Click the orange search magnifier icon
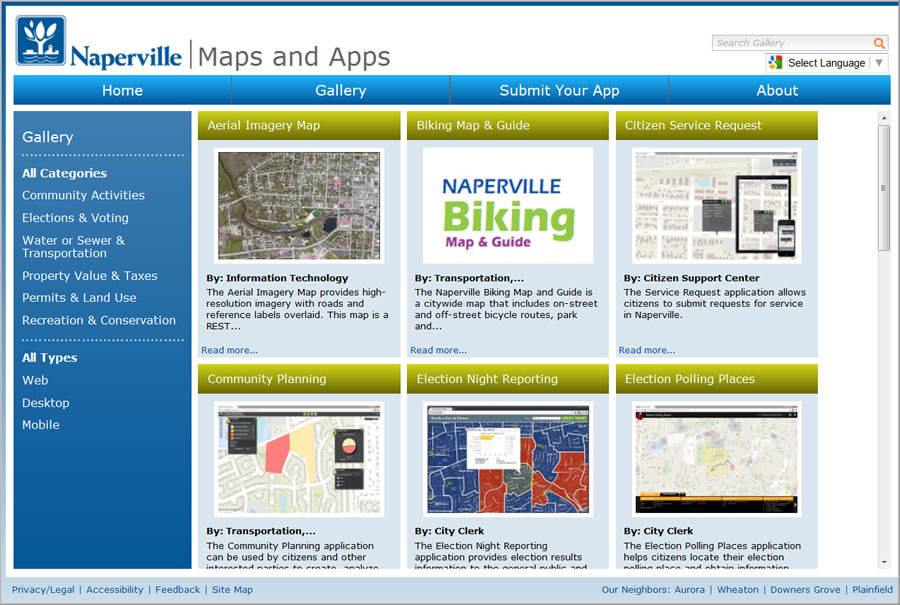 click(x=879, y=43)
